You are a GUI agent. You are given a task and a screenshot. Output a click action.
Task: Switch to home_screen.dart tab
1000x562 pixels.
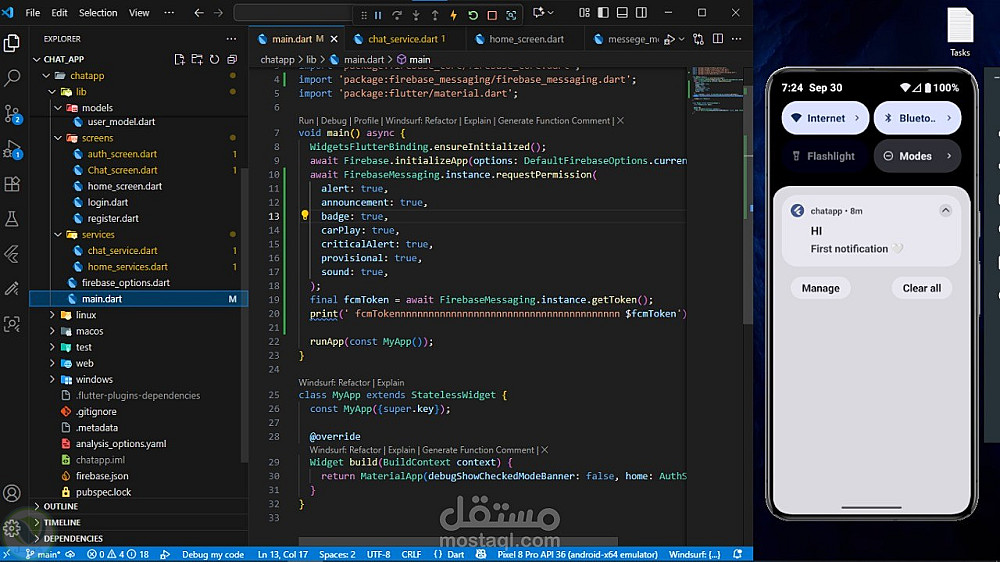click(x=526, y=39)
